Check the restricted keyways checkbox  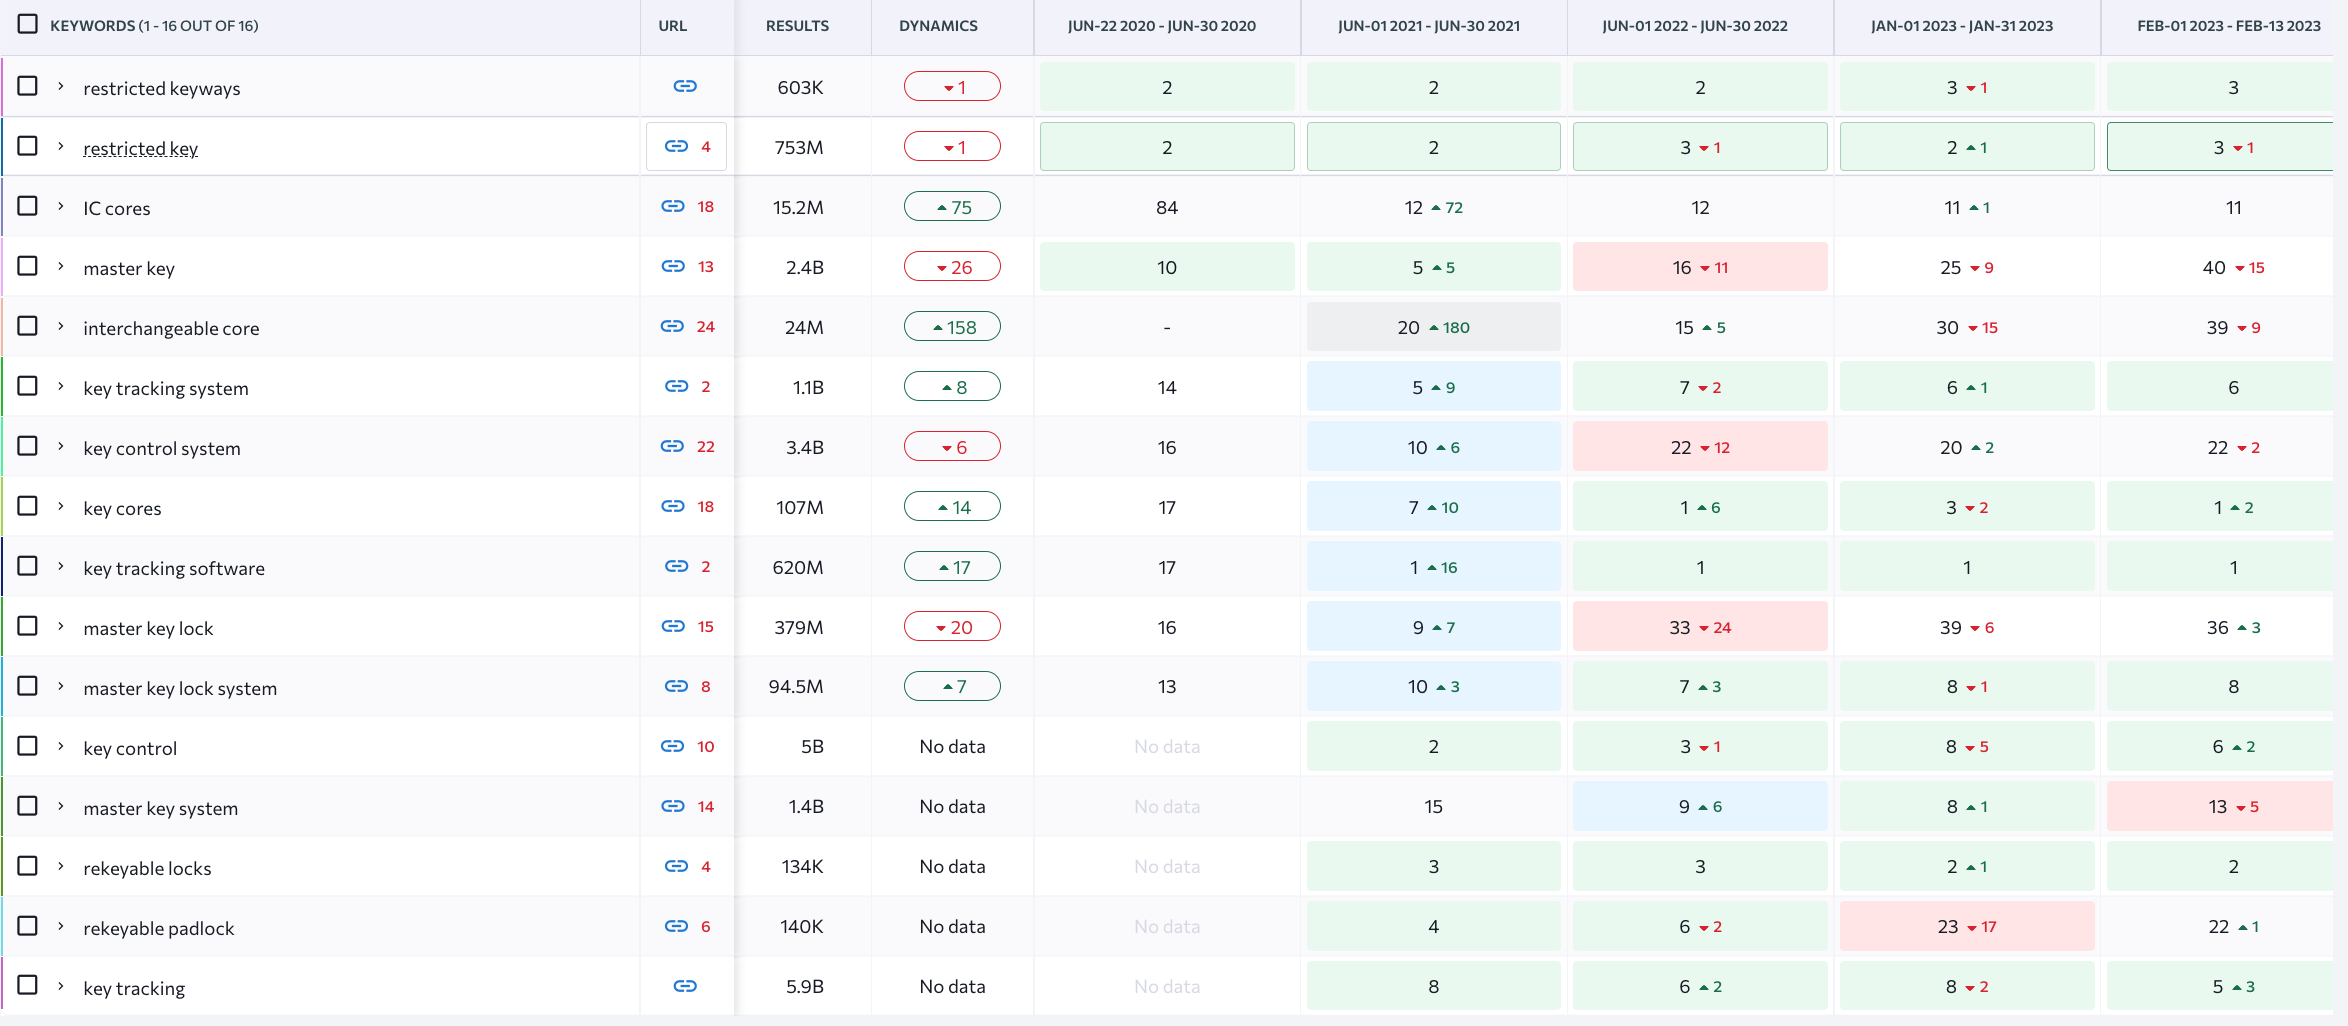pyautogui.click(x=28, y=86)
